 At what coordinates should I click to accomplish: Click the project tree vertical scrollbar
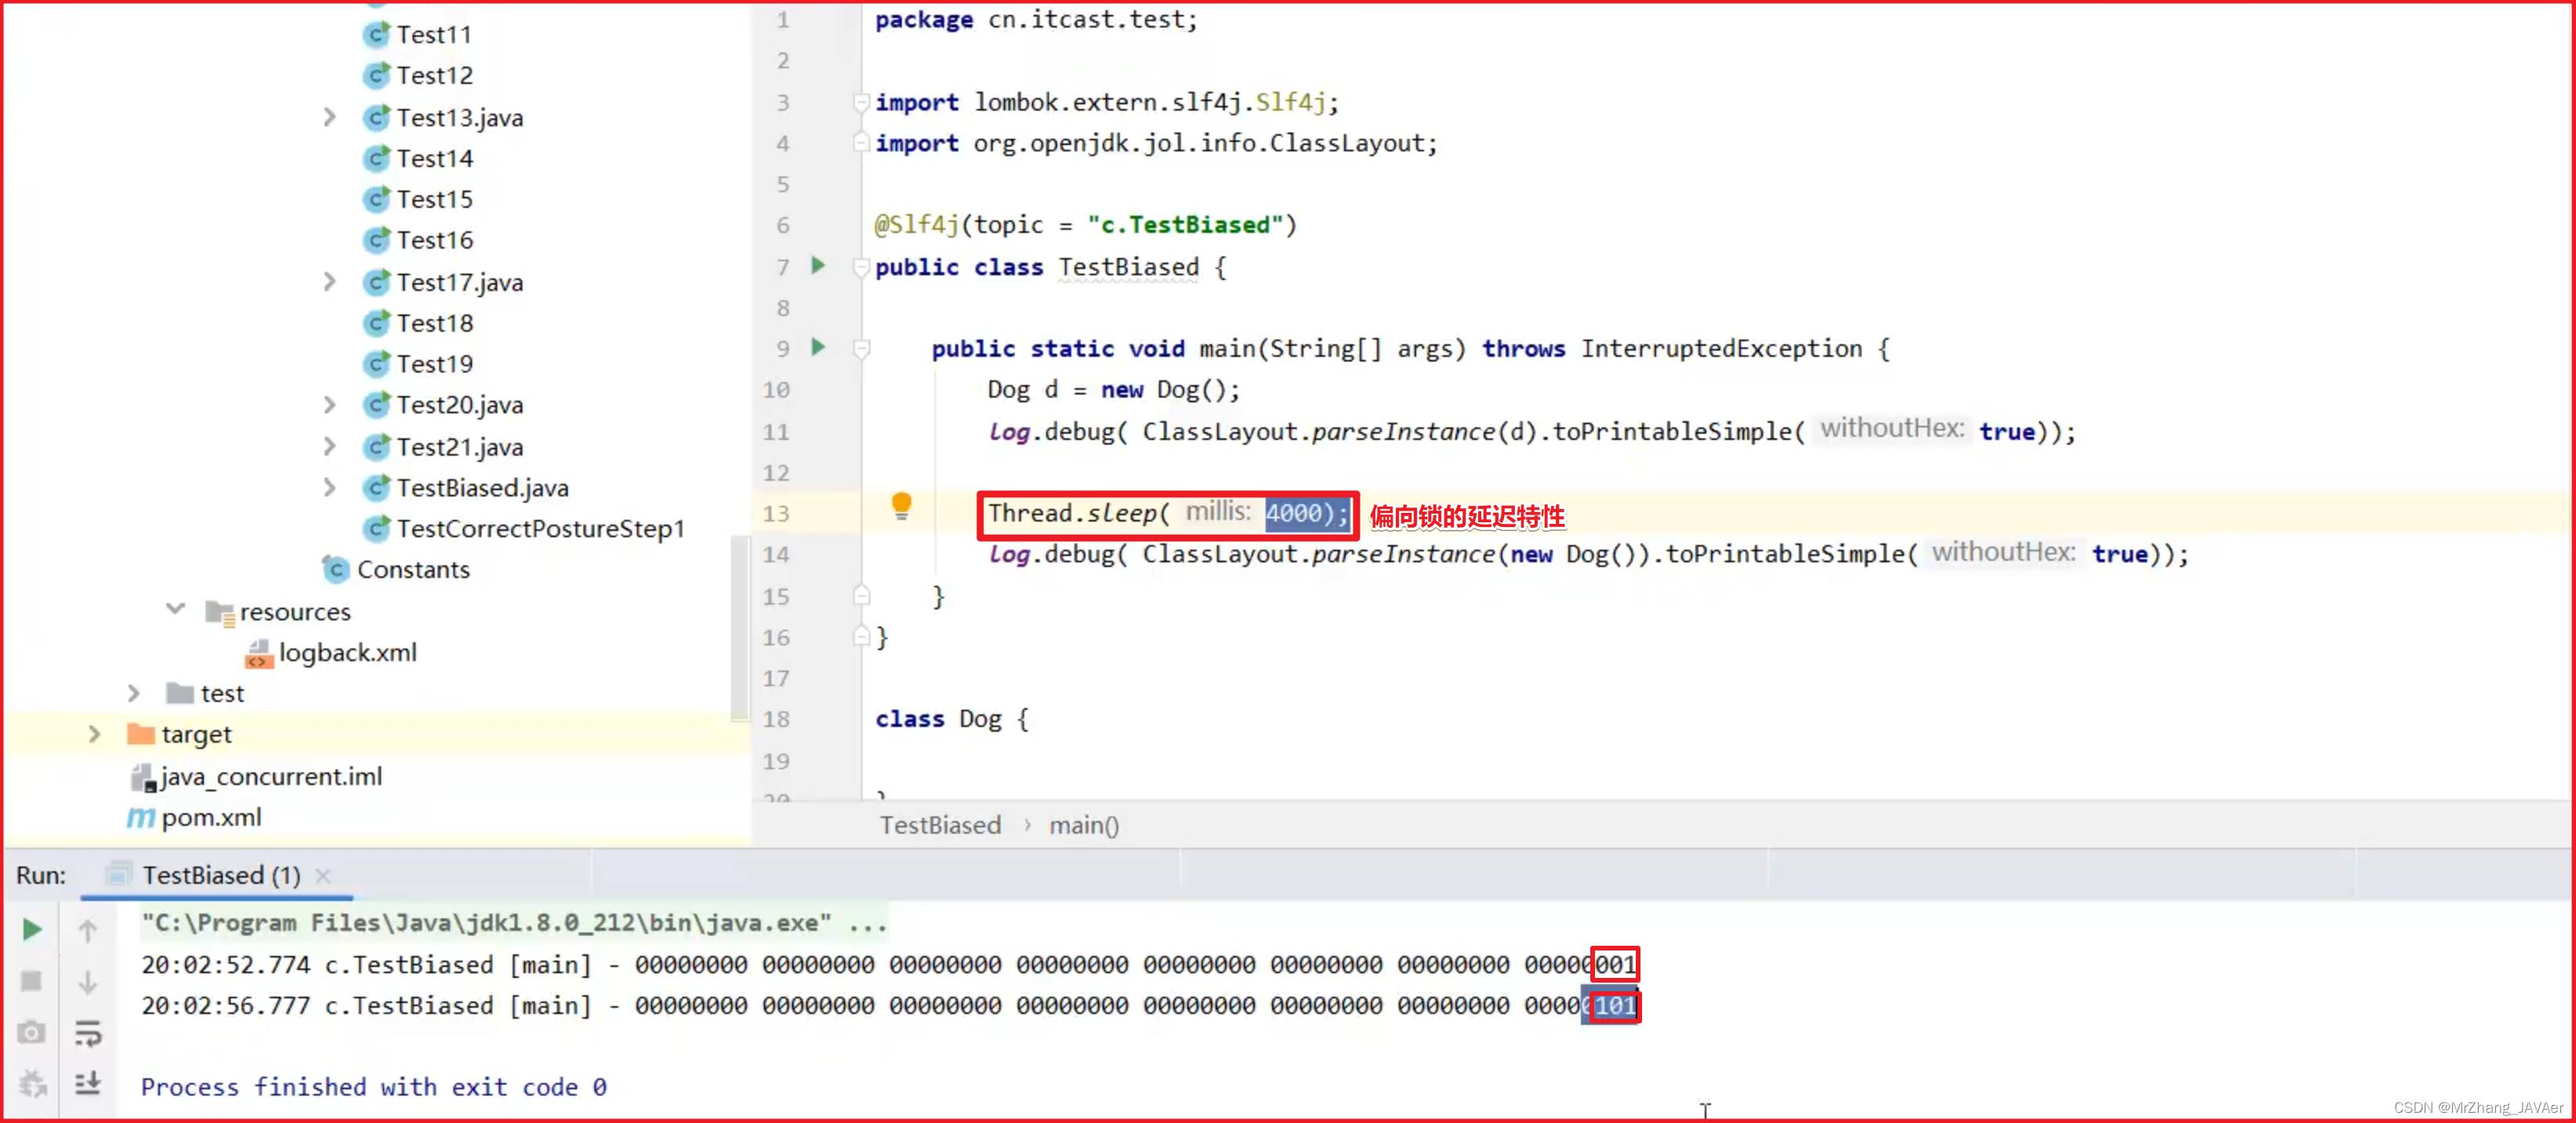(739, 628)
